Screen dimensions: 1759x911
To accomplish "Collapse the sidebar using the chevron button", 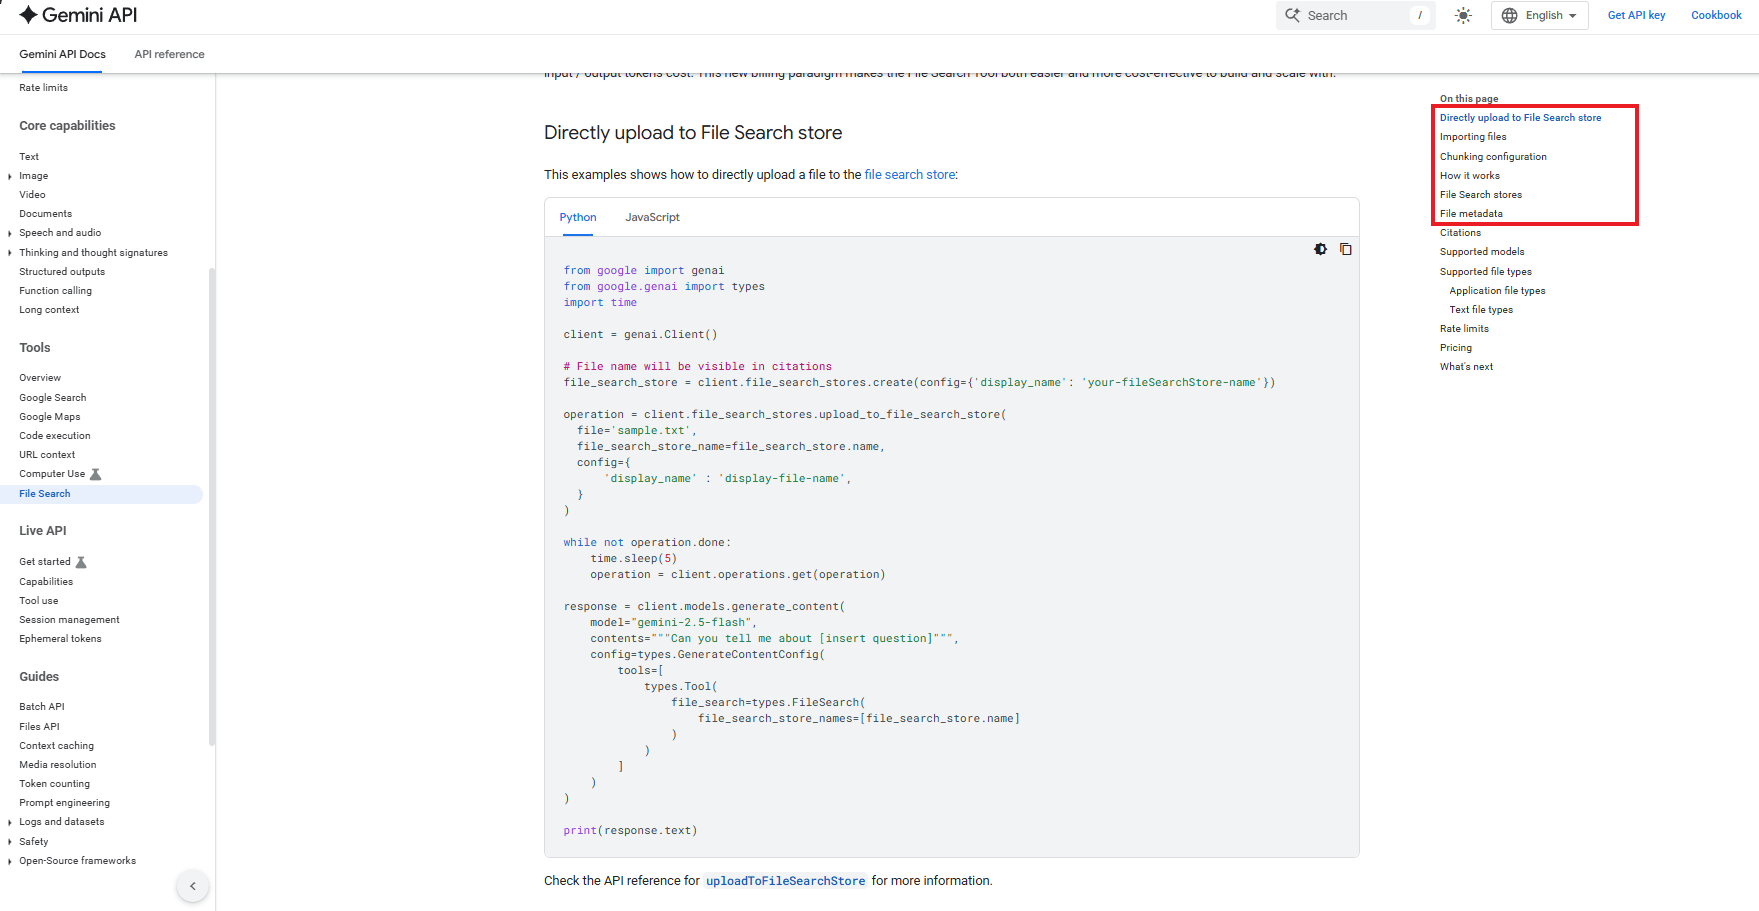I will 192,886.
